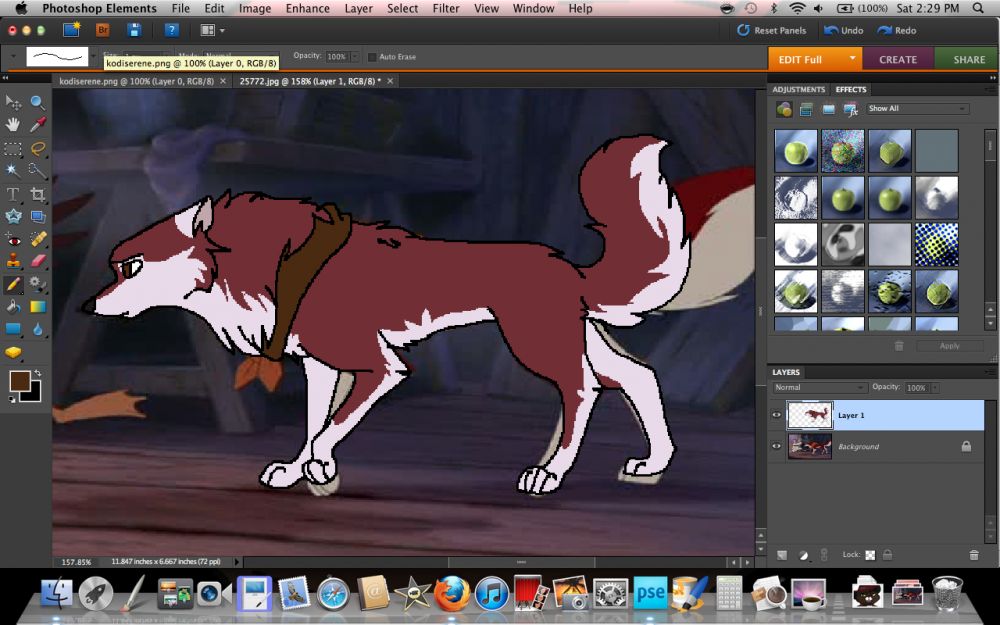Pick the Rectangle shape tool

pyautogui.click(x=13, y=329)
